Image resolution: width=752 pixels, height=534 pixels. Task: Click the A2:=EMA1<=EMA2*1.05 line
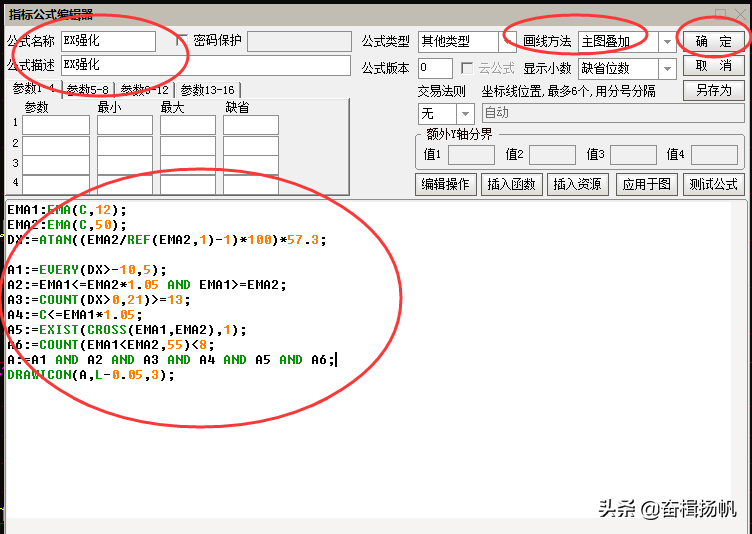[x=147, y=285]
